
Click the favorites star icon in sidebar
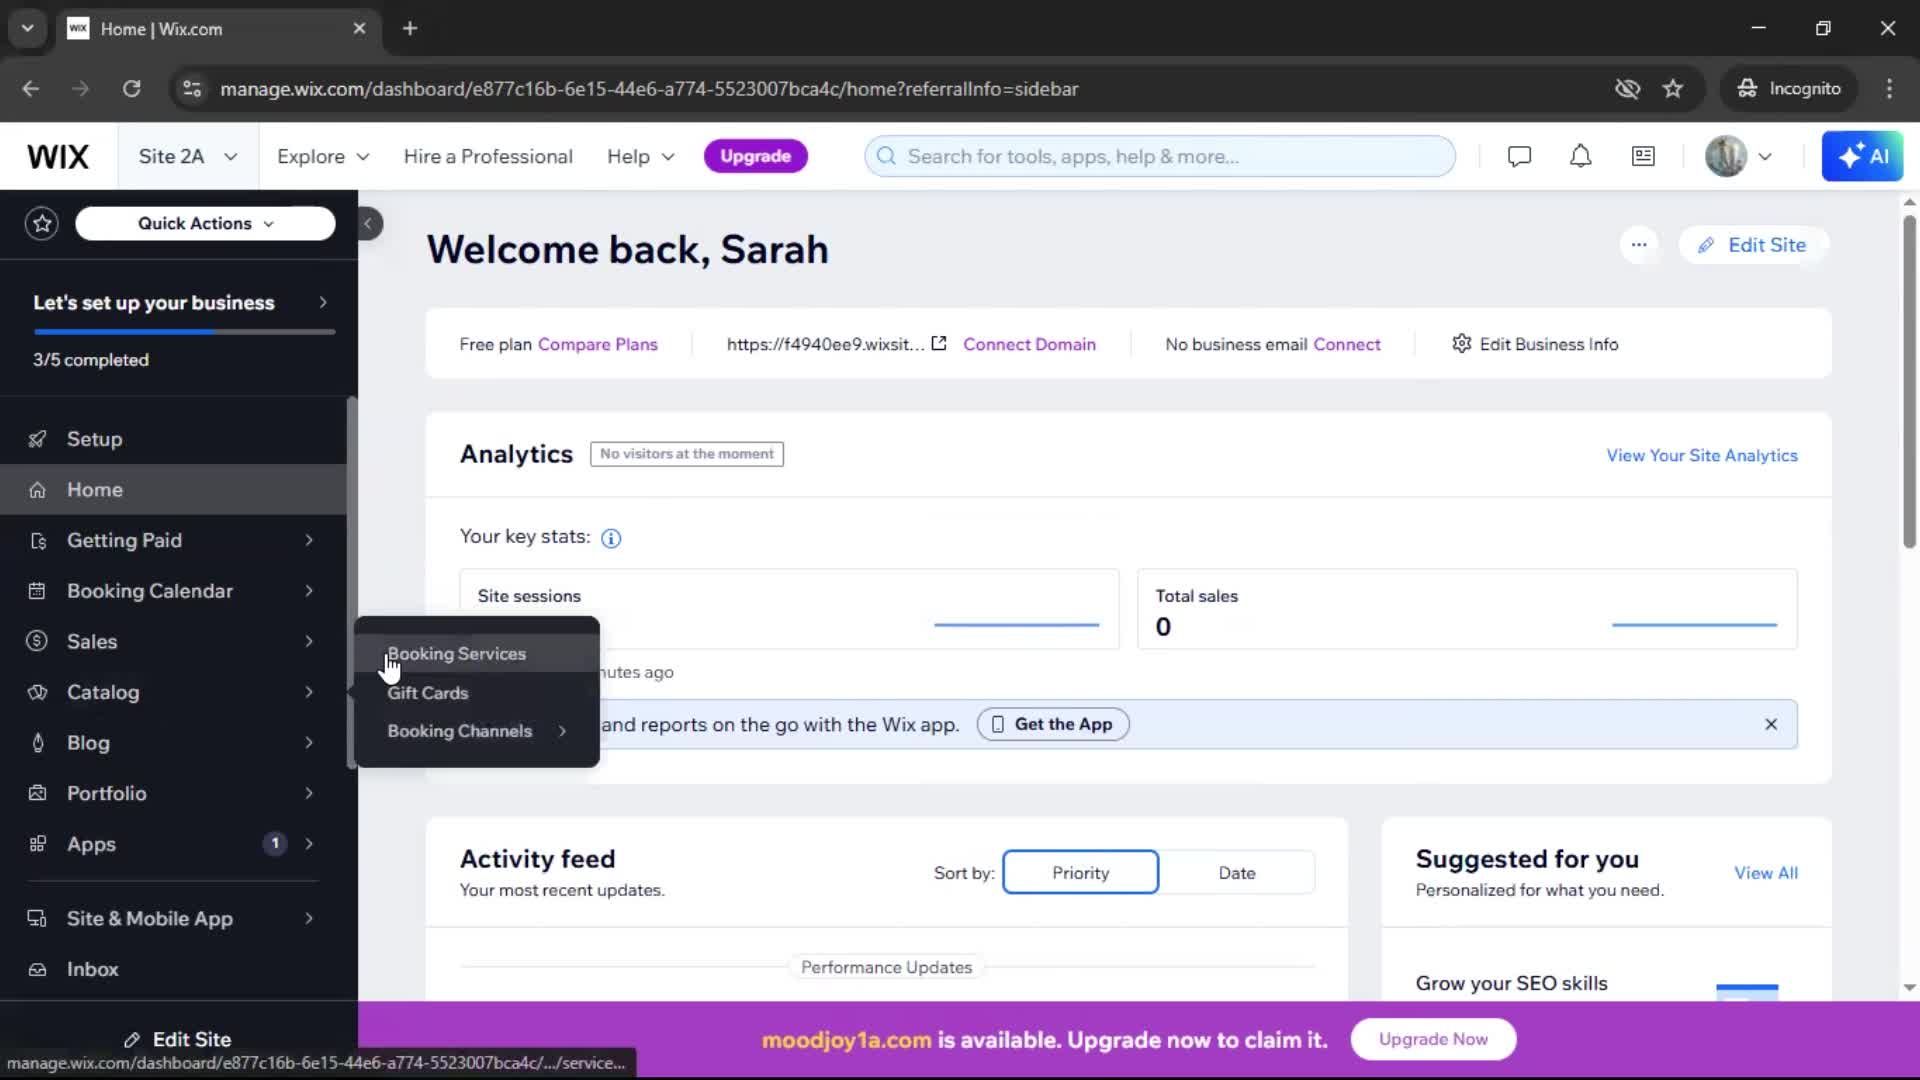[42, 223]
